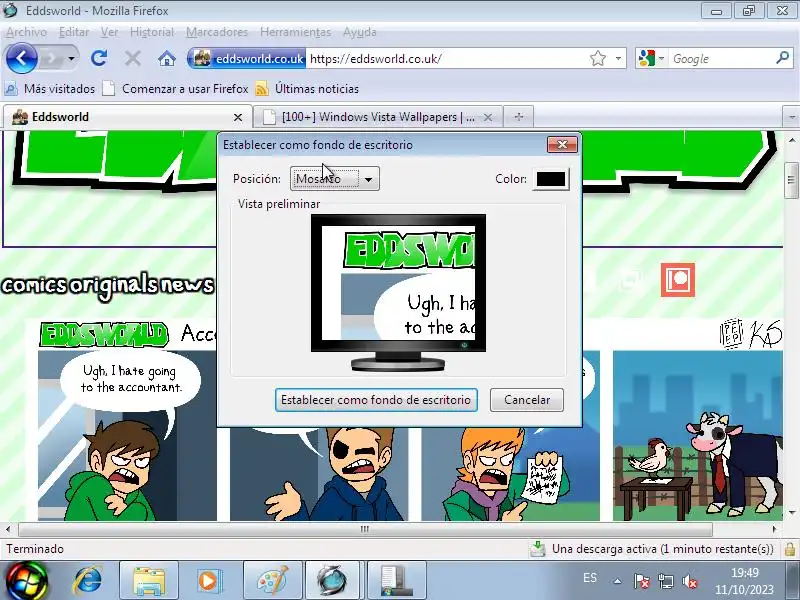800x600 pixels.
Task: Open Windows Media Player on taskbar
Action: pyautogui.click(x=208, y=581)
